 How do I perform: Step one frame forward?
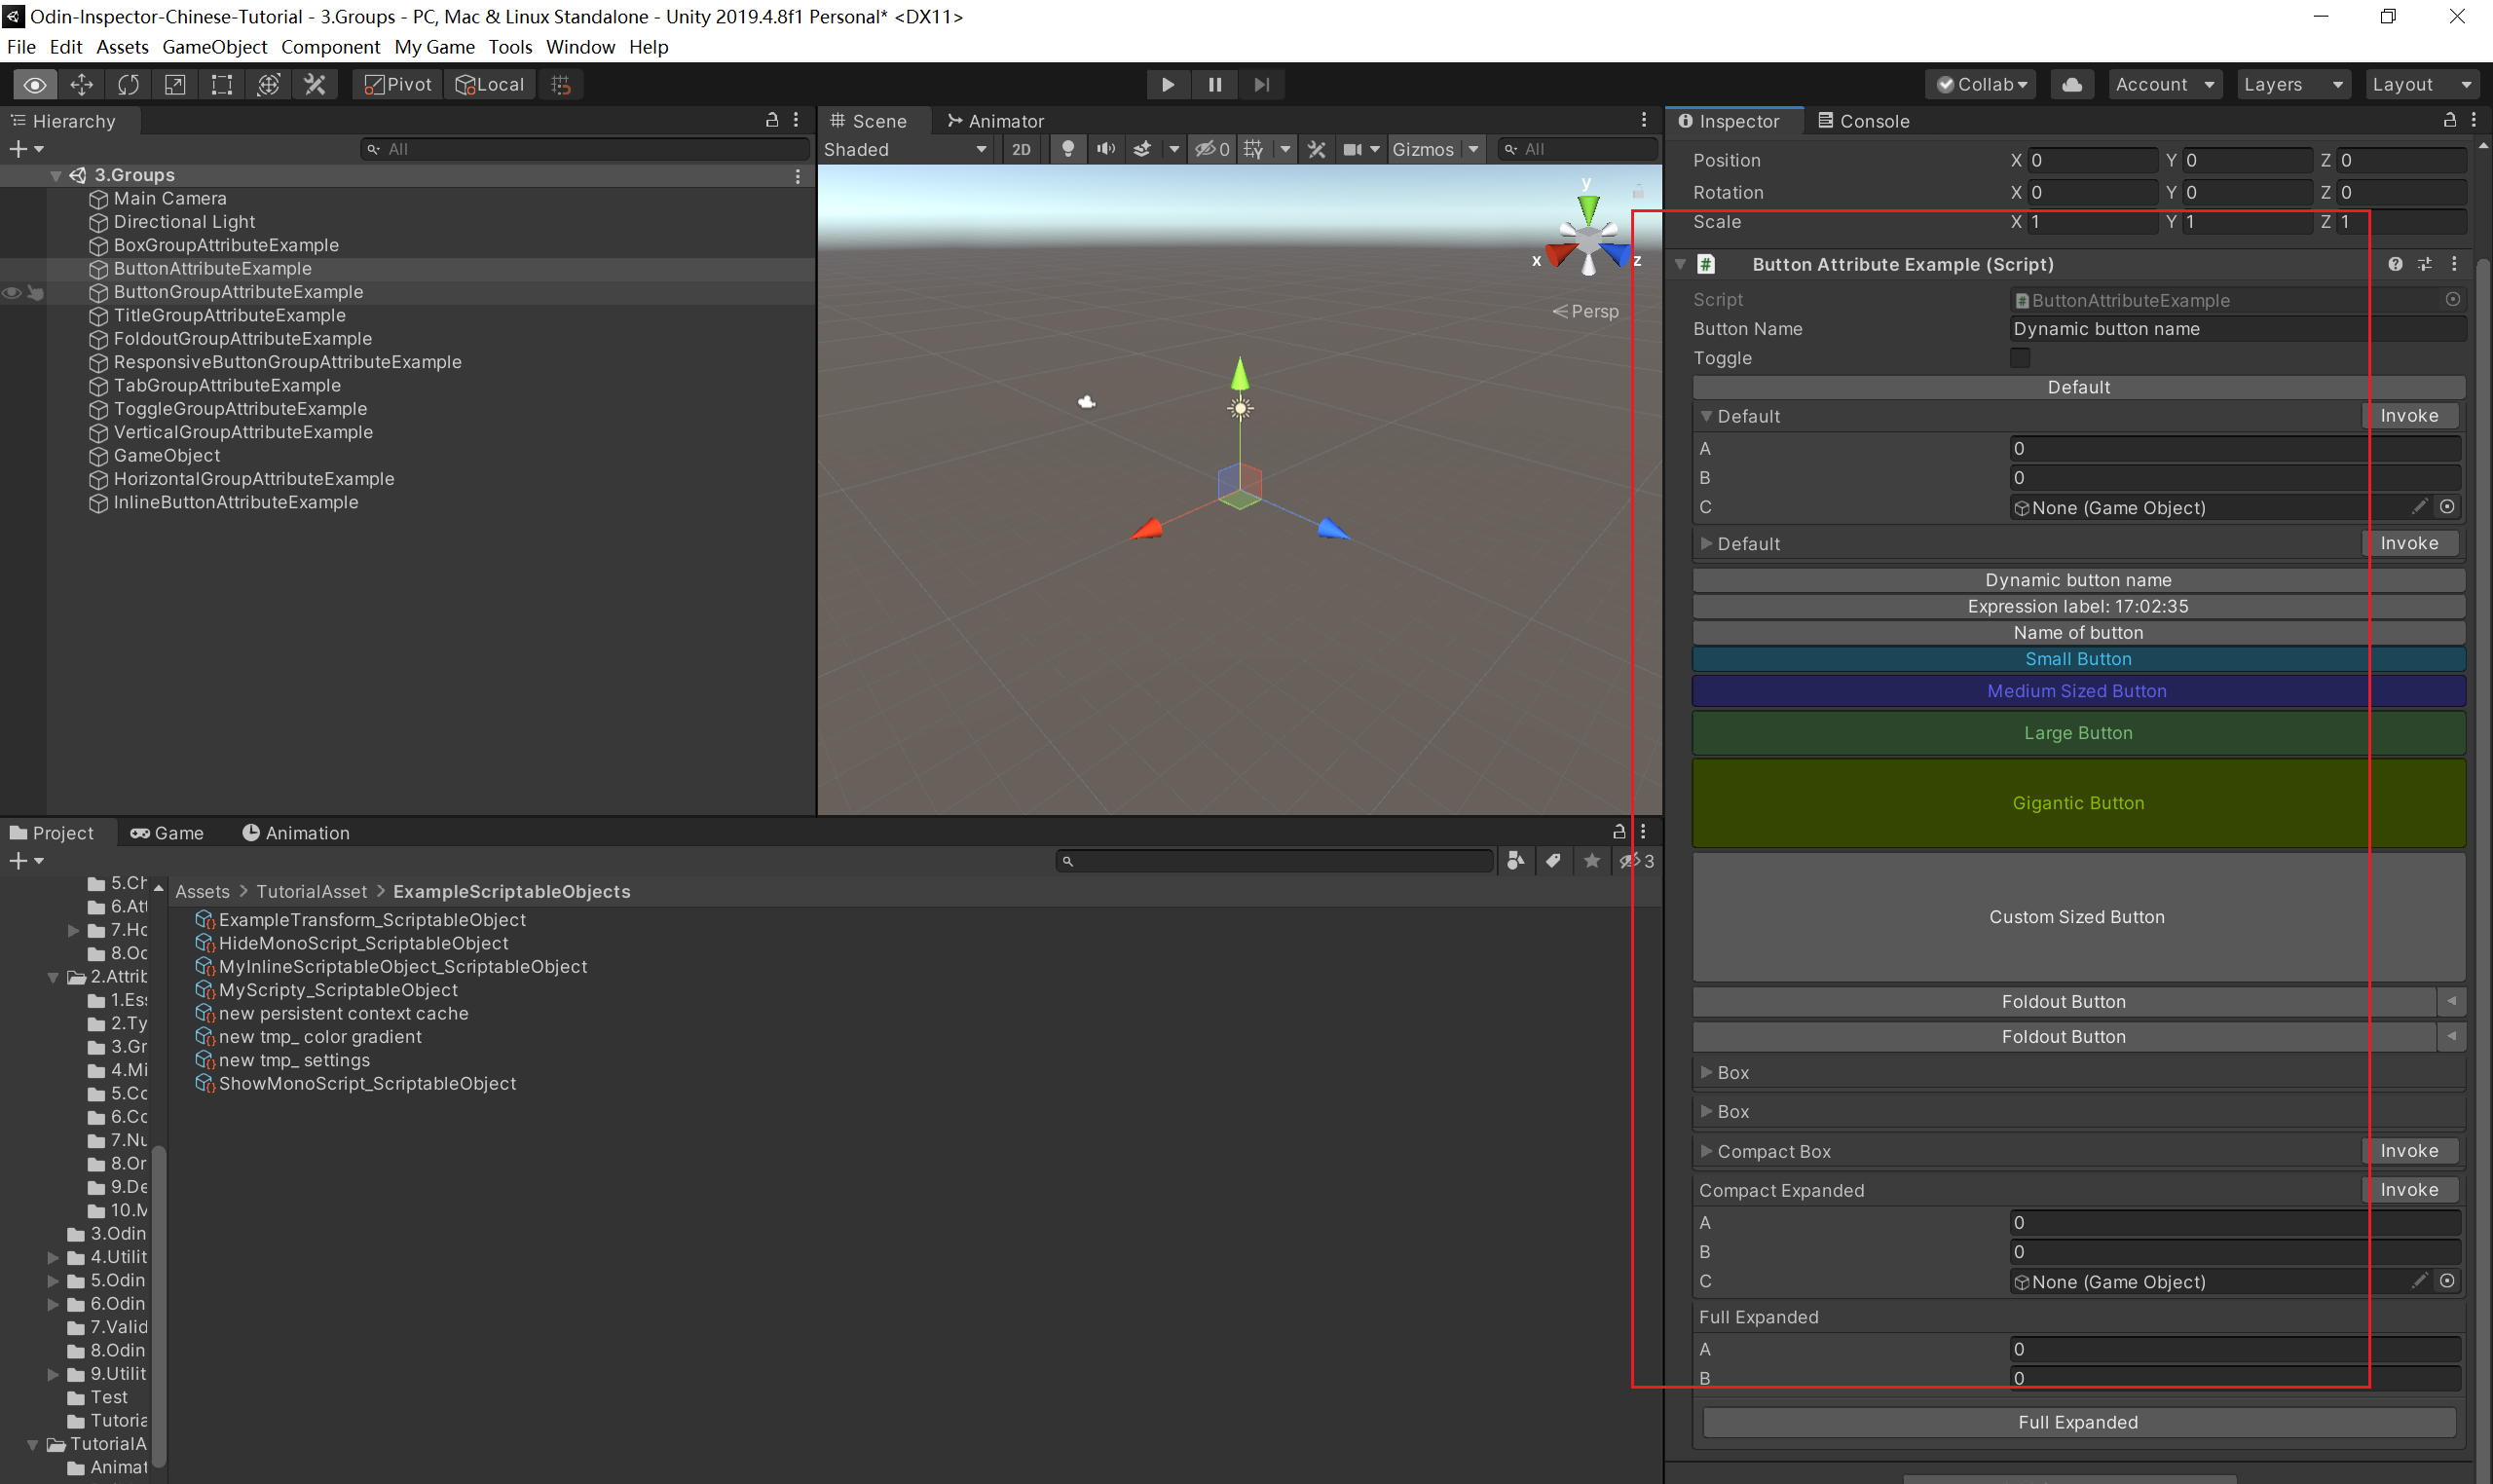tap(1261, 85)
